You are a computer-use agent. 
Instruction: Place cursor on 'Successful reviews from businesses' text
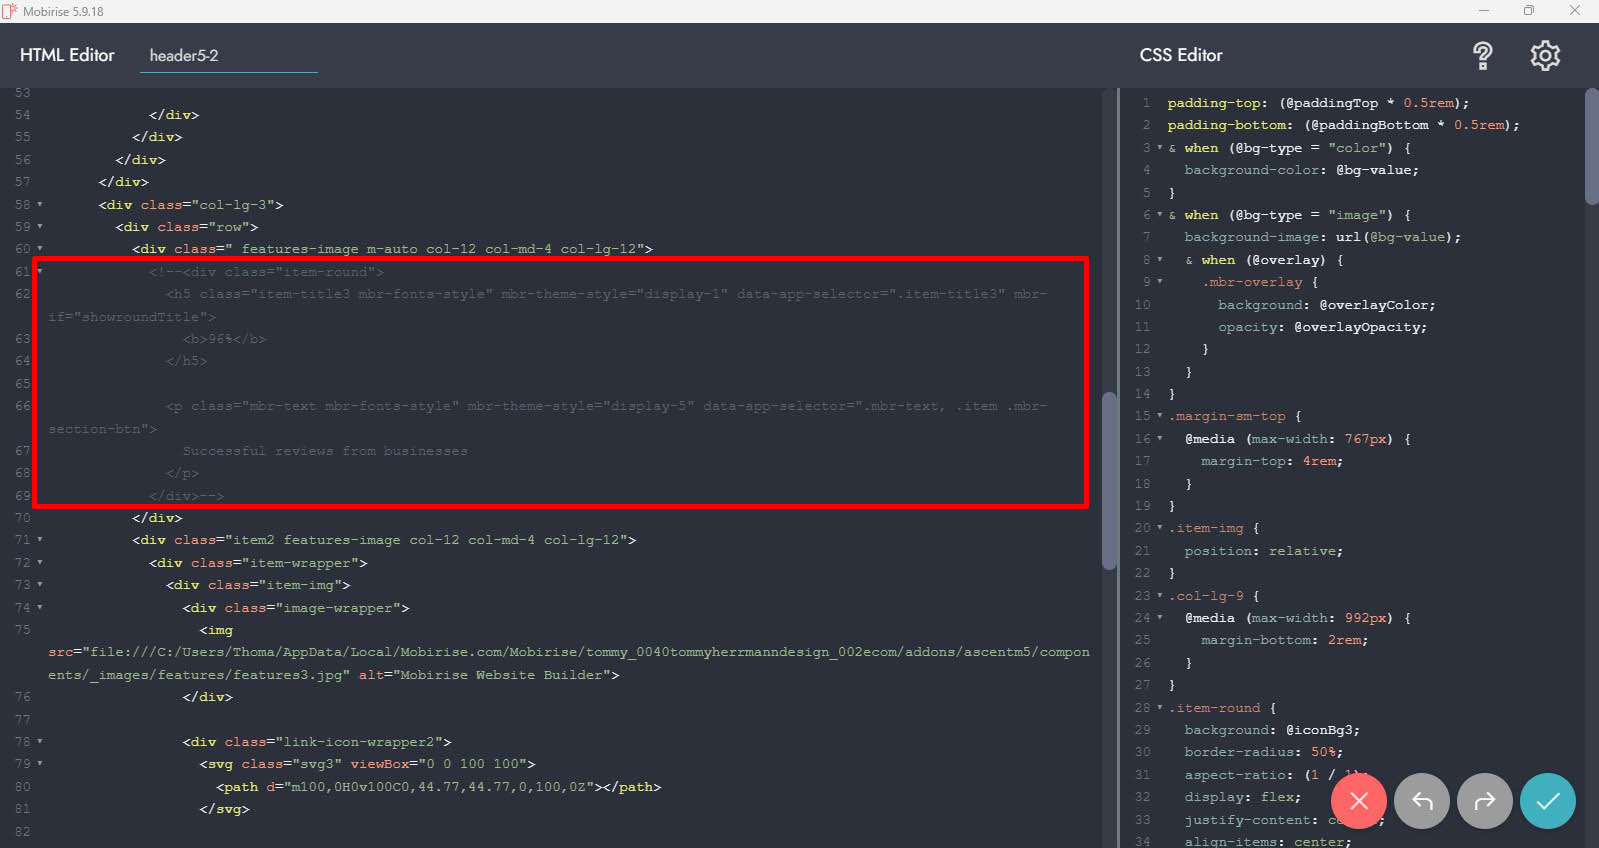(325, 451)
